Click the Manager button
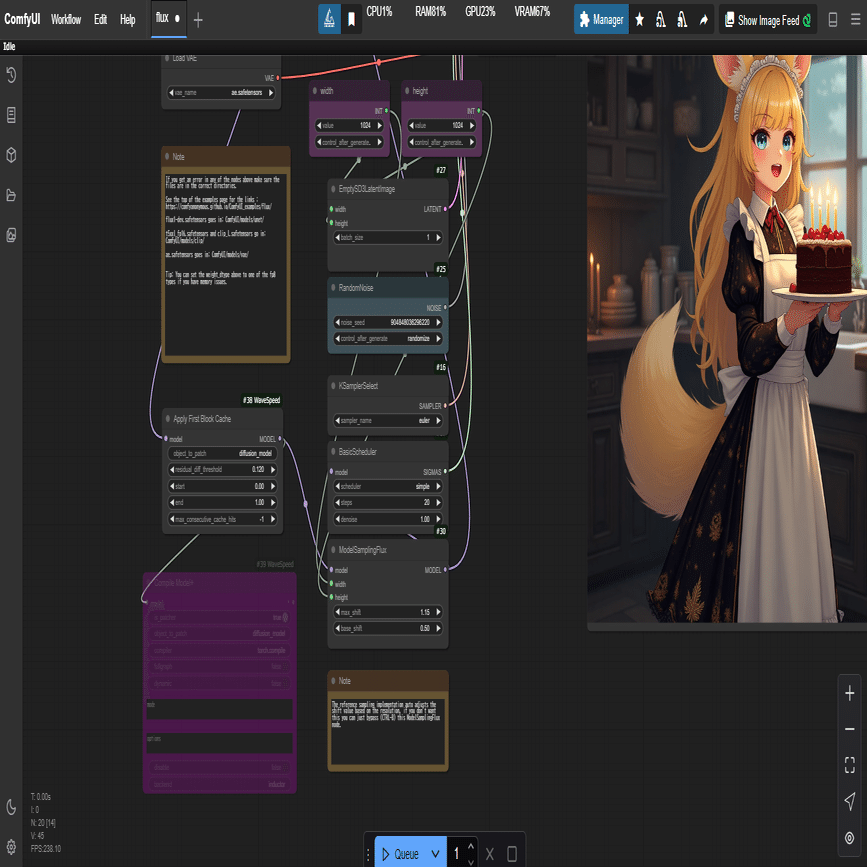 click(x=601, y=20)
